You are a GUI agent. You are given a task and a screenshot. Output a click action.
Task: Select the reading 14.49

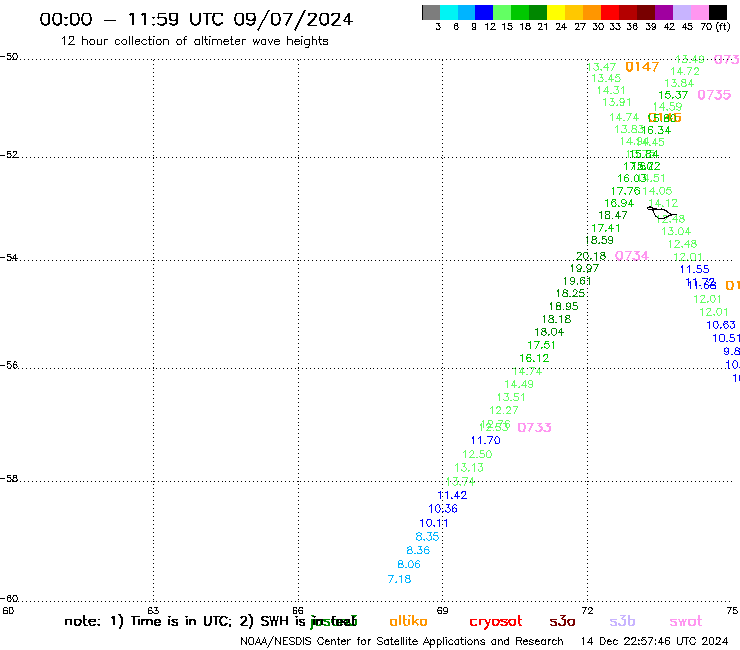pyautogui.click(x=519, y=384)
